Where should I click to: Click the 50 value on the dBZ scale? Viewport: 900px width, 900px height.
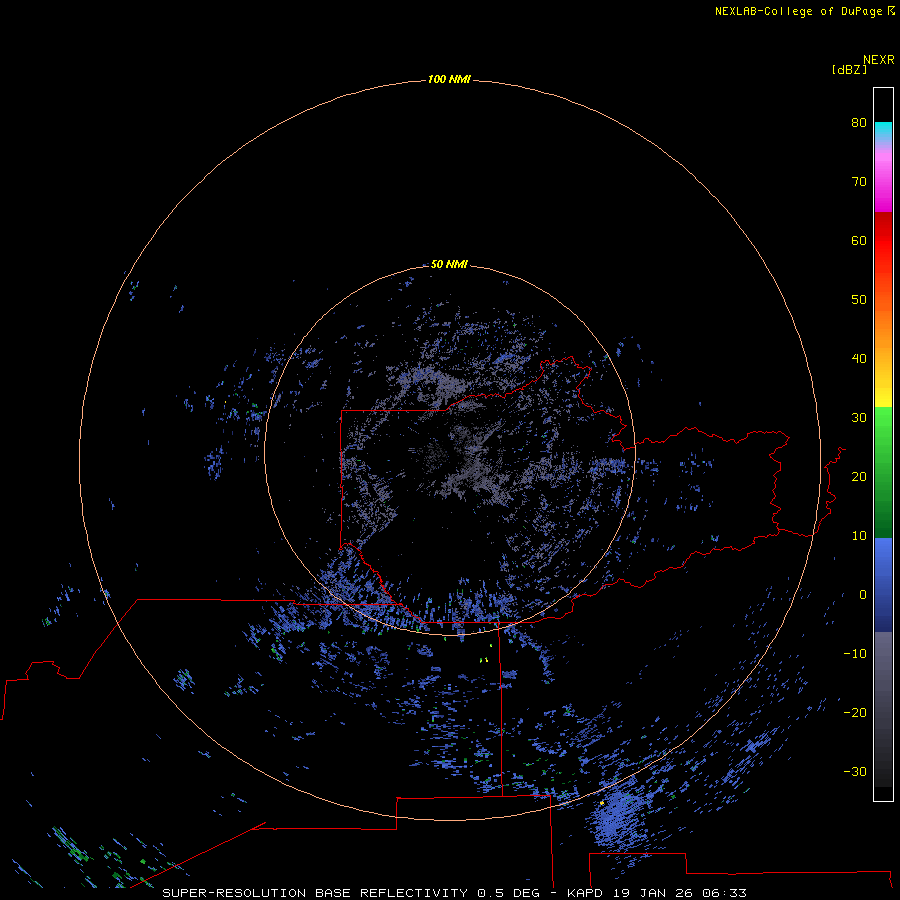859,300
